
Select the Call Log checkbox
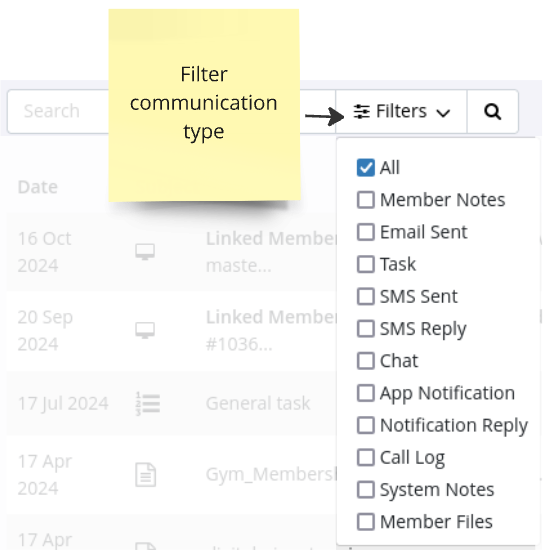click(366, 457)
